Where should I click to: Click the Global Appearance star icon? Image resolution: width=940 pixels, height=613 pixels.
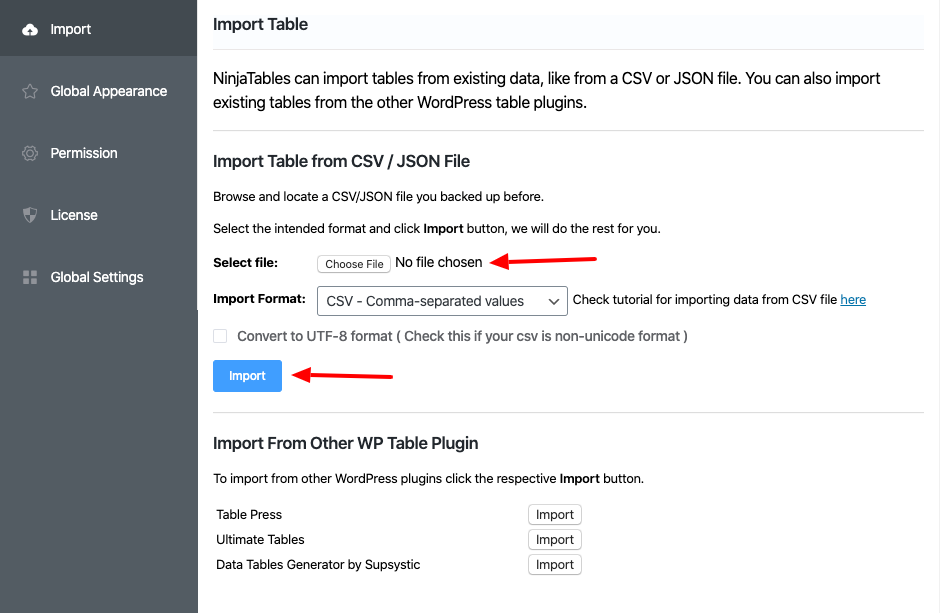tap(30, 92)
